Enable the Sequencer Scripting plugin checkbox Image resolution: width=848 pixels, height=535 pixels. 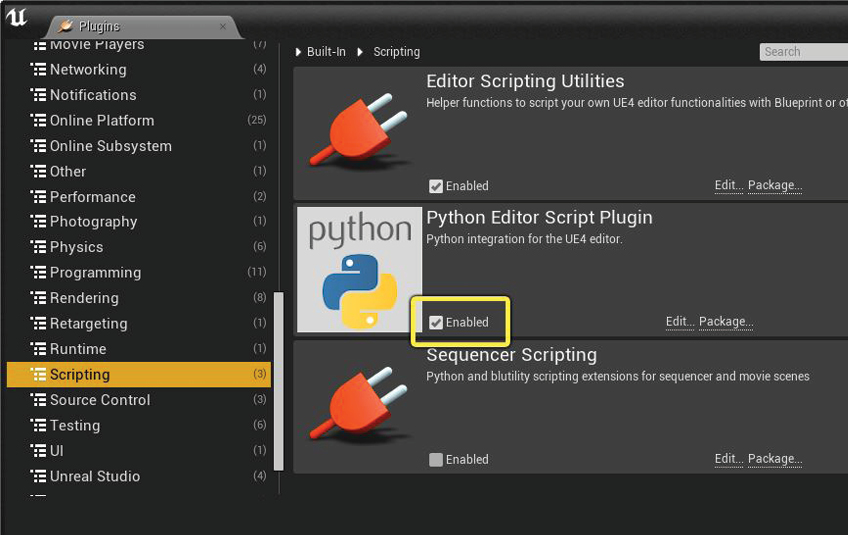(435, 460)
